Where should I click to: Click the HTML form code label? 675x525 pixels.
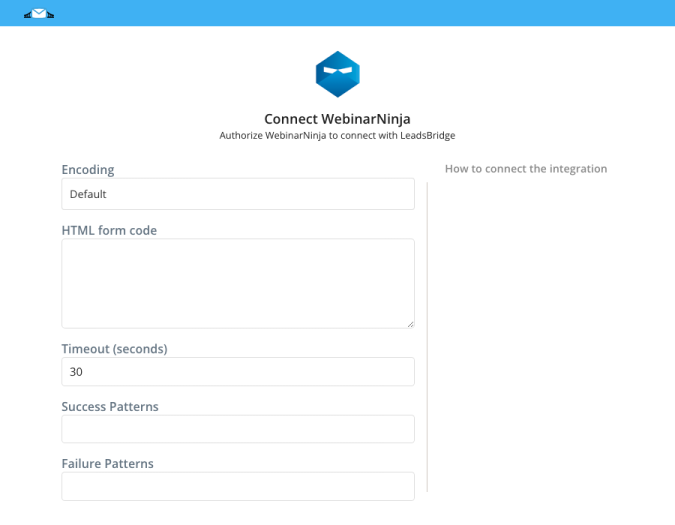click(x=109, y=230)
